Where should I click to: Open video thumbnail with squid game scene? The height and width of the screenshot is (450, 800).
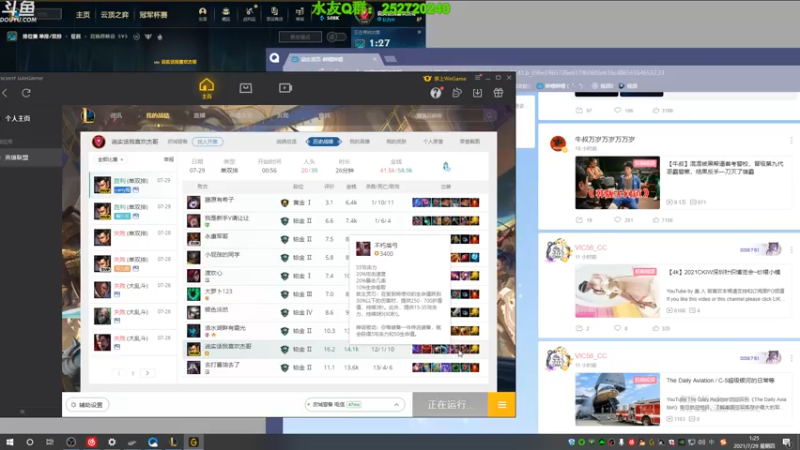[x=617, y=182]
